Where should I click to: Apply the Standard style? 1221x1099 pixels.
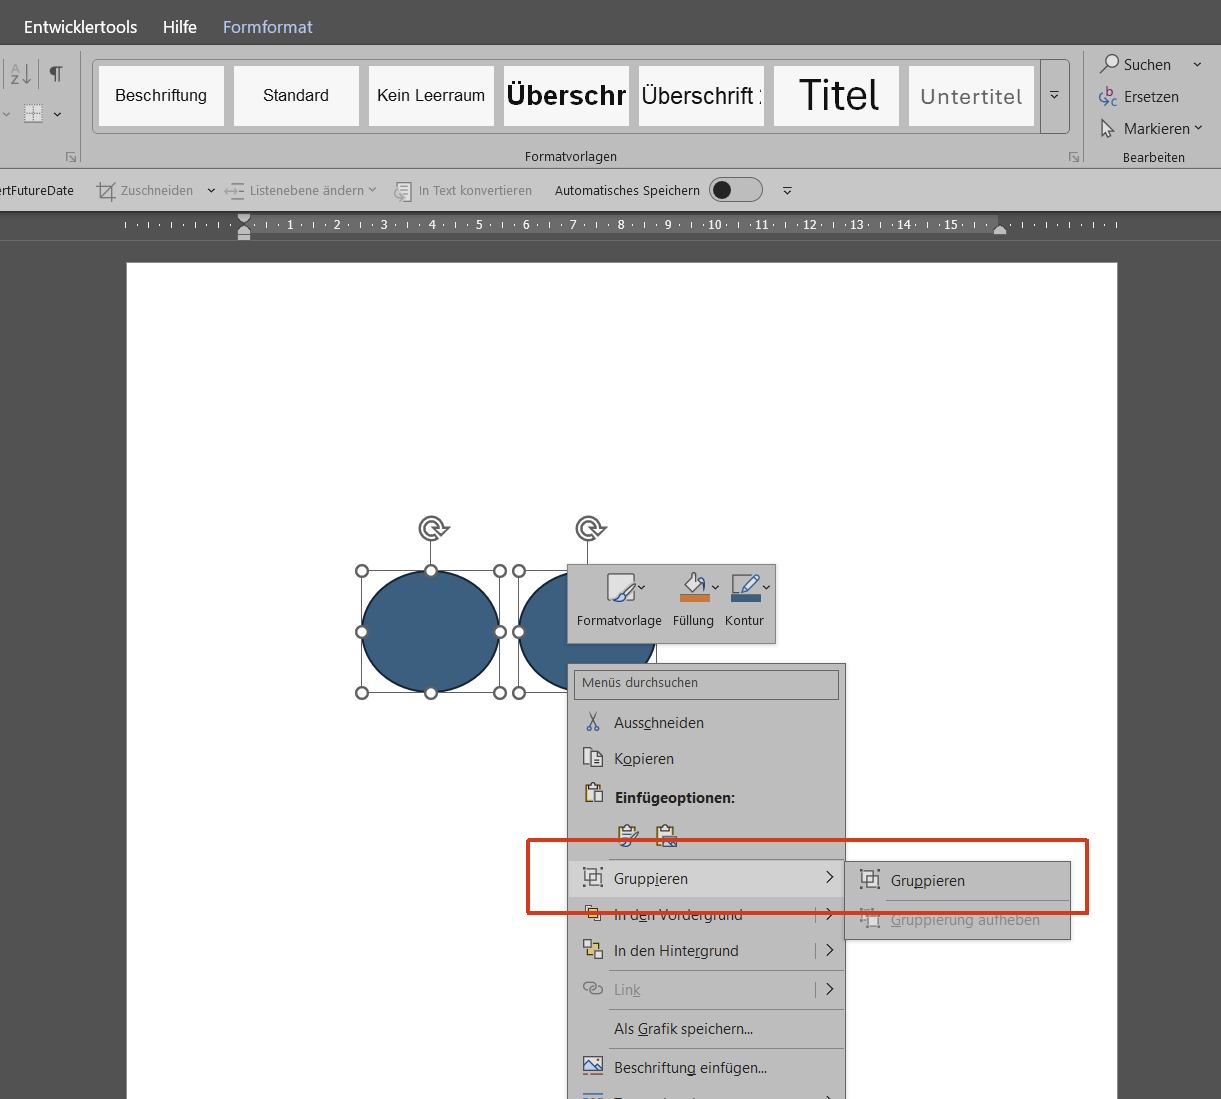tap(296, 96)
